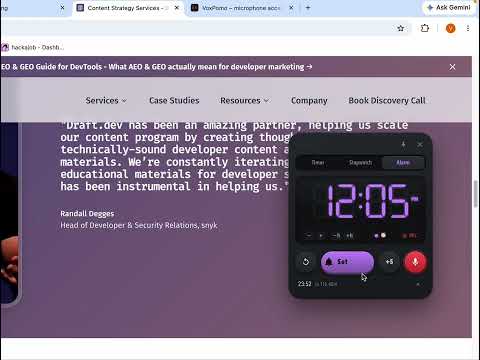Expand the Resources dropdown menu
480x360 pixels.
click(244, 100)
